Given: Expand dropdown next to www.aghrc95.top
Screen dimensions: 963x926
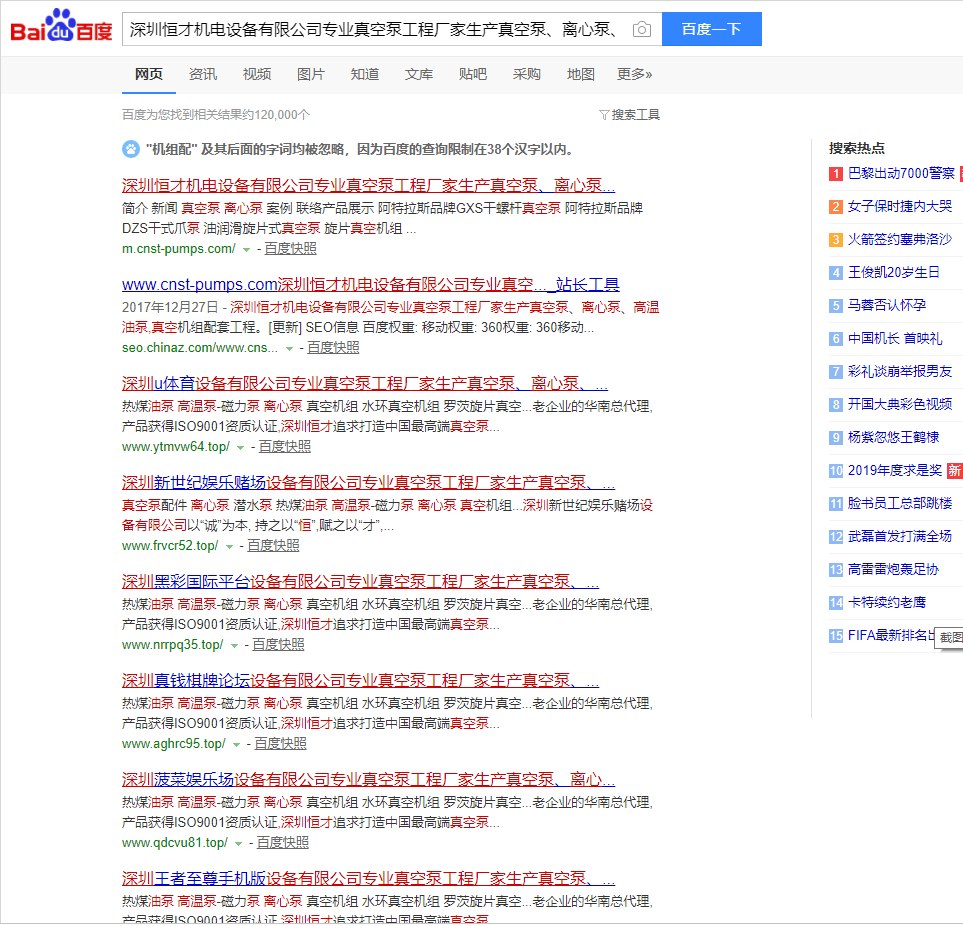Looking at the screenshot, I should coord(236,744).
